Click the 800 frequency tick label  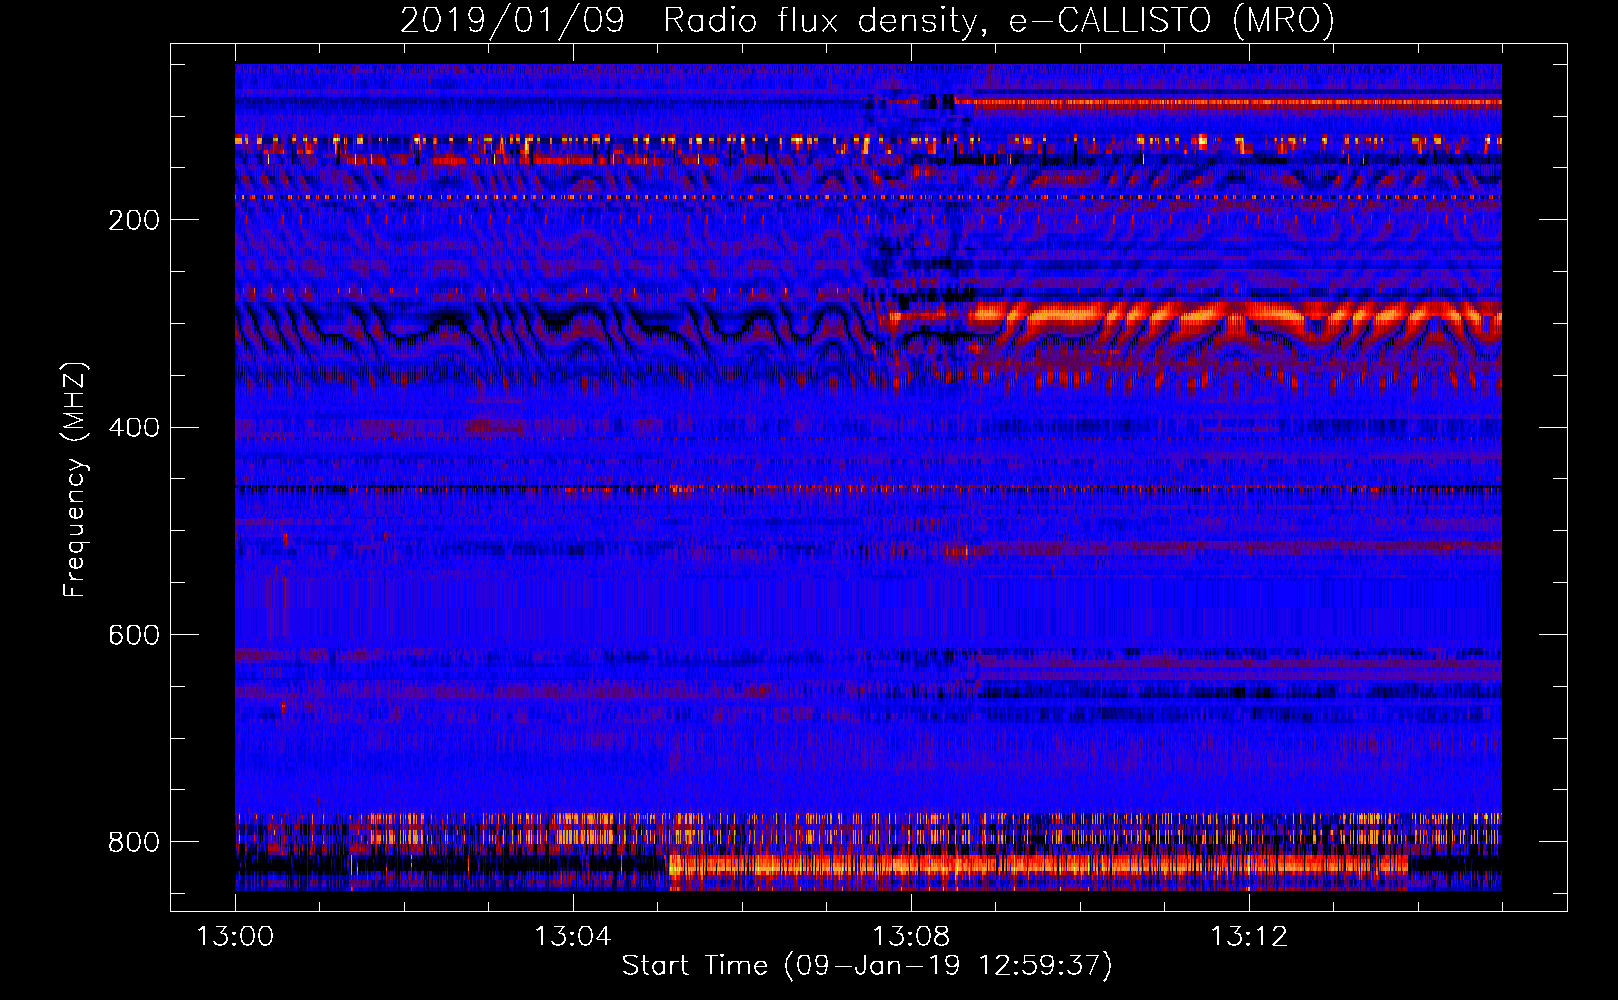[x=134, y=842]
